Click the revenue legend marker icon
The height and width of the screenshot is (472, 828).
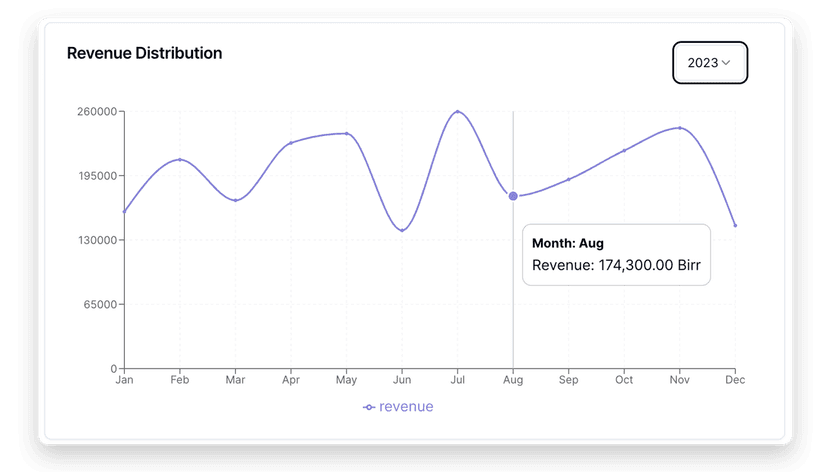tap(369, 407)
